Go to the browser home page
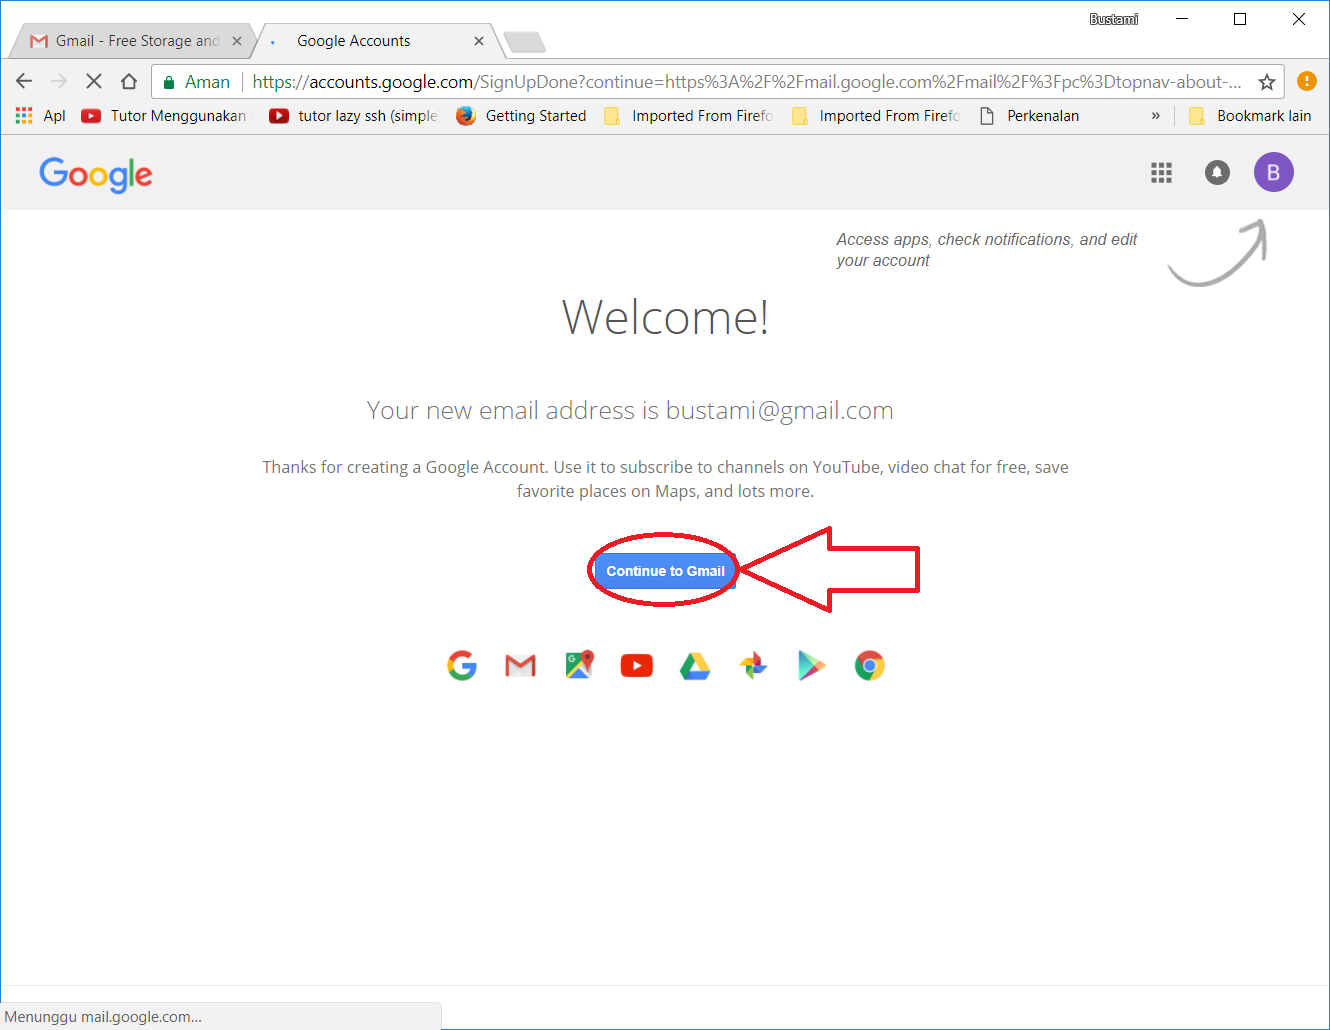 pyautogui.click(x=129, y=82)
